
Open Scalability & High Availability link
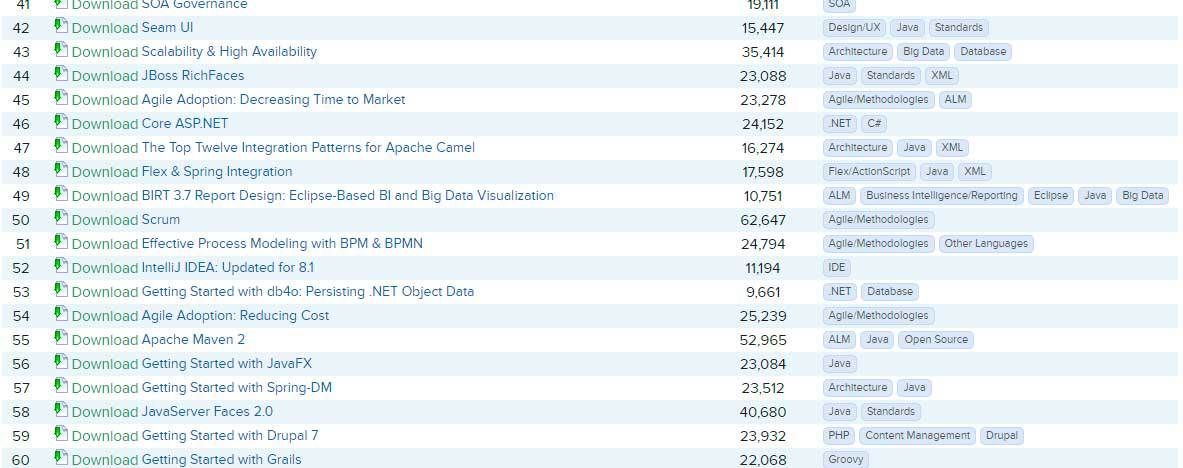[229, 52]
